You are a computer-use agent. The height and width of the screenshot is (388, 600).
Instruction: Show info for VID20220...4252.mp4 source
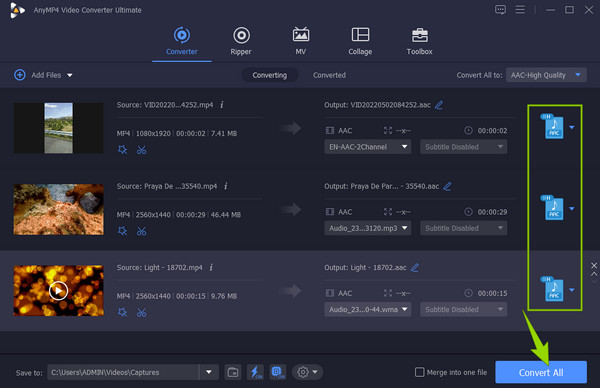click(222, 104)
